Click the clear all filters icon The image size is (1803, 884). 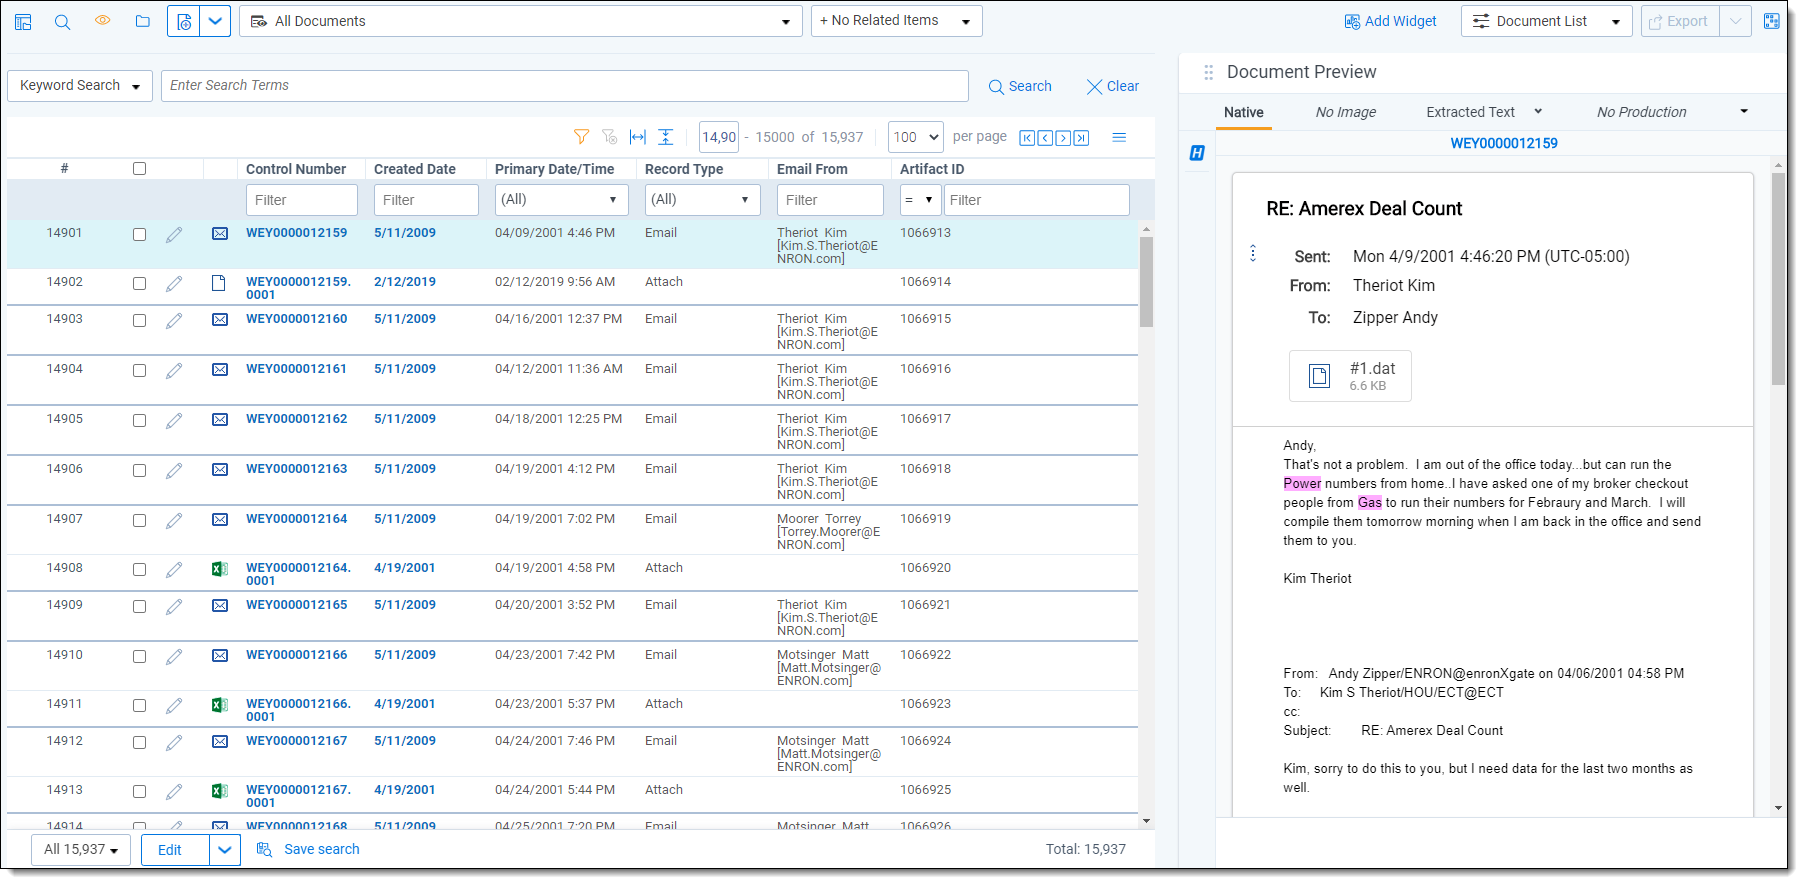point(609,137)
